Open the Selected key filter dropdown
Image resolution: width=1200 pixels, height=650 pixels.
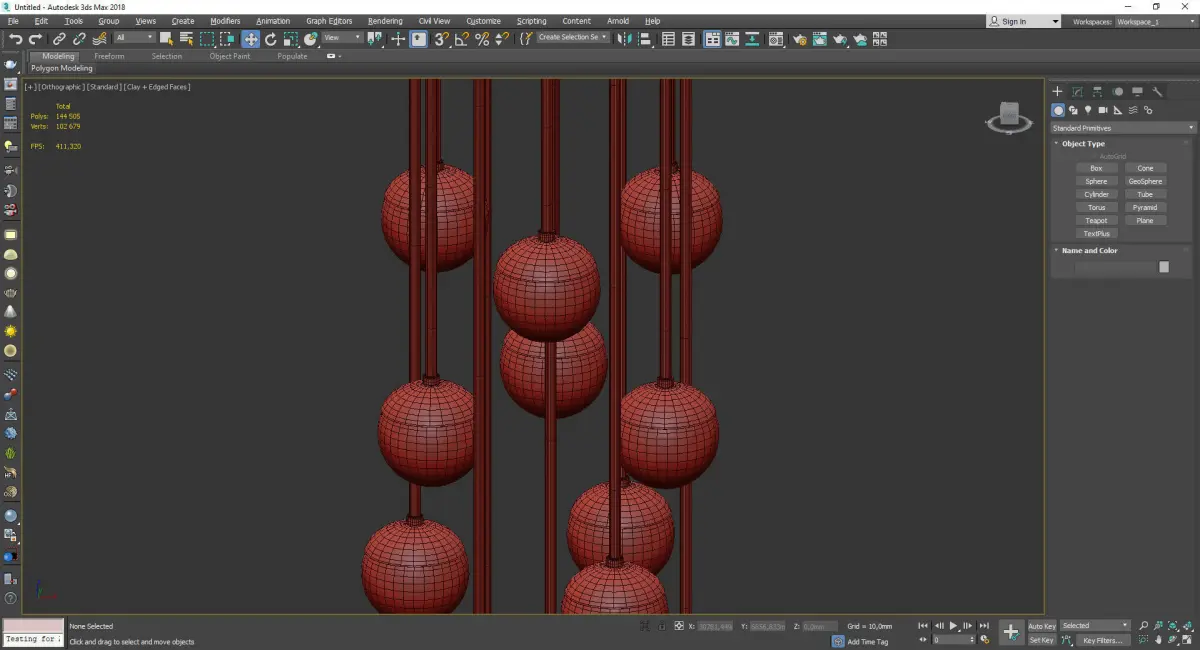click(1095, 626)
